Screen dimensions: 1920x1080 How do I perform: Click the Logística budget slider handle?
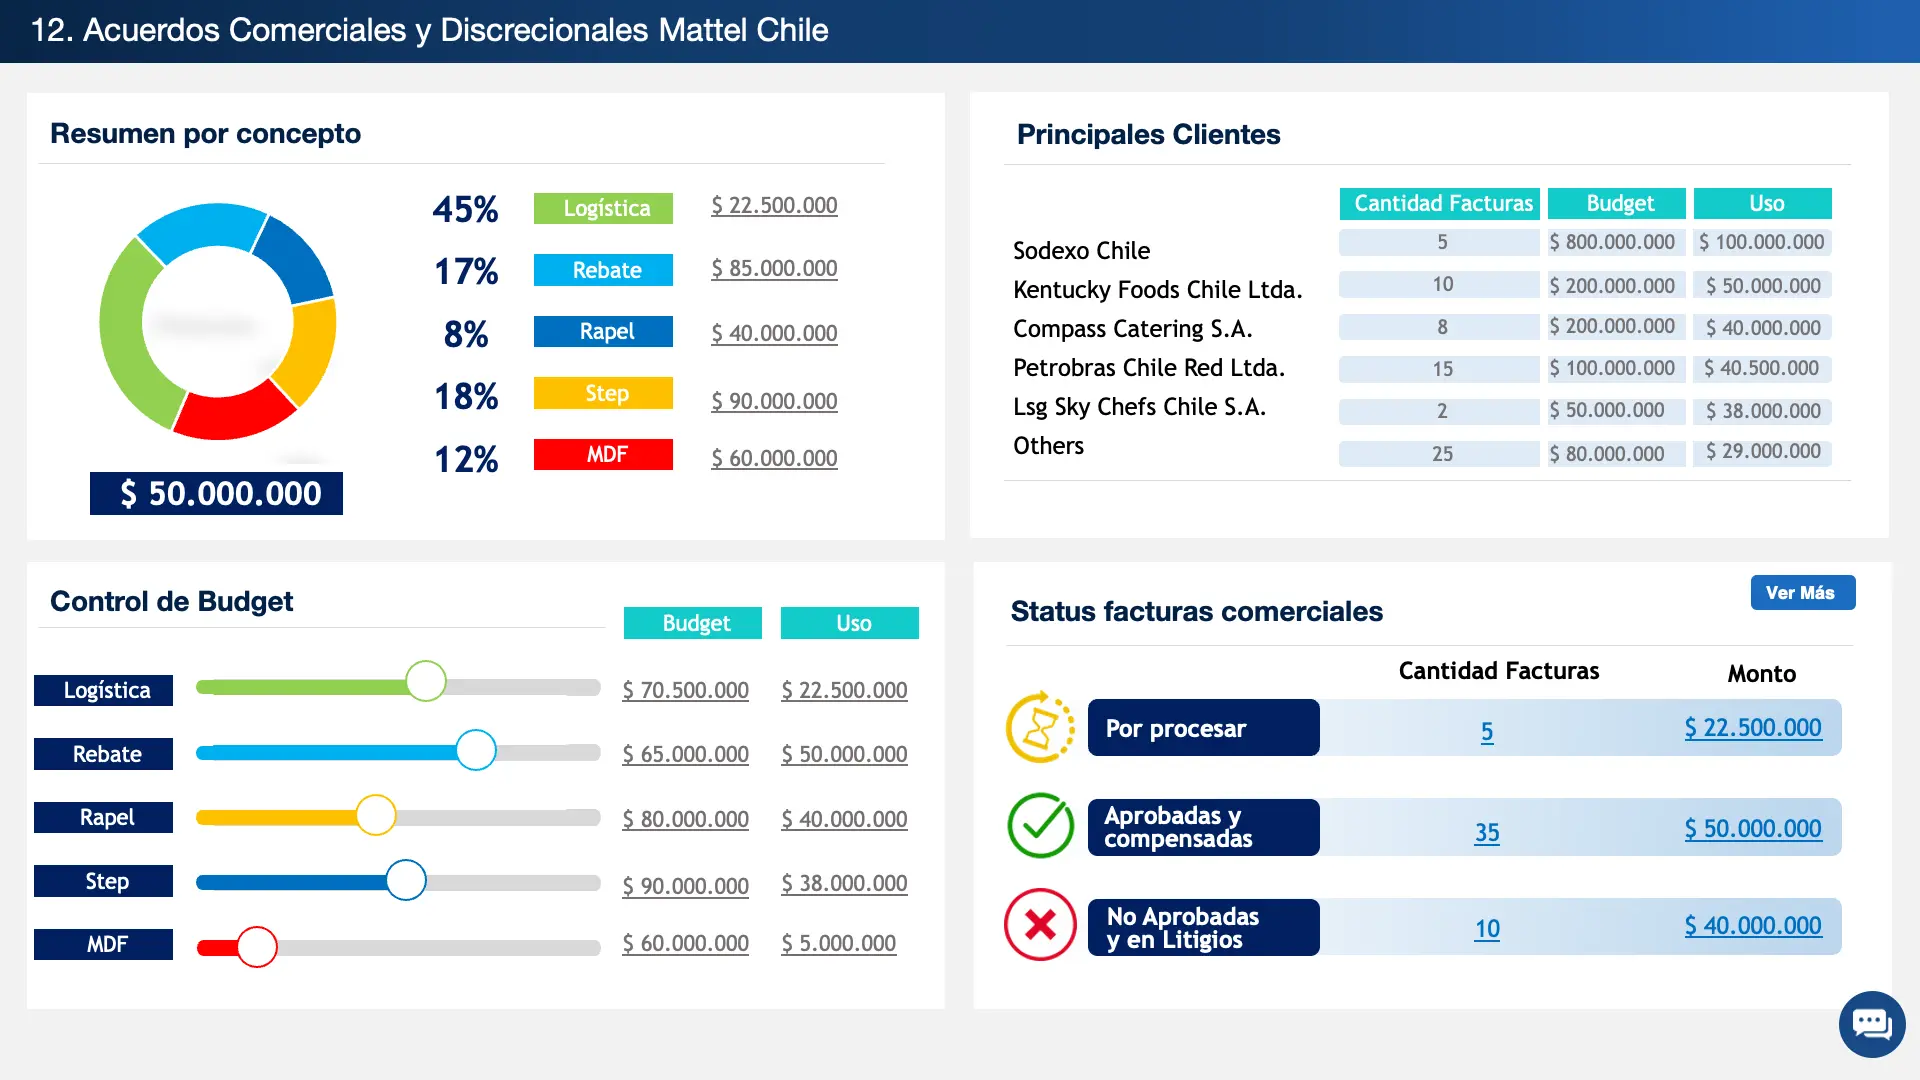[426, 682]
